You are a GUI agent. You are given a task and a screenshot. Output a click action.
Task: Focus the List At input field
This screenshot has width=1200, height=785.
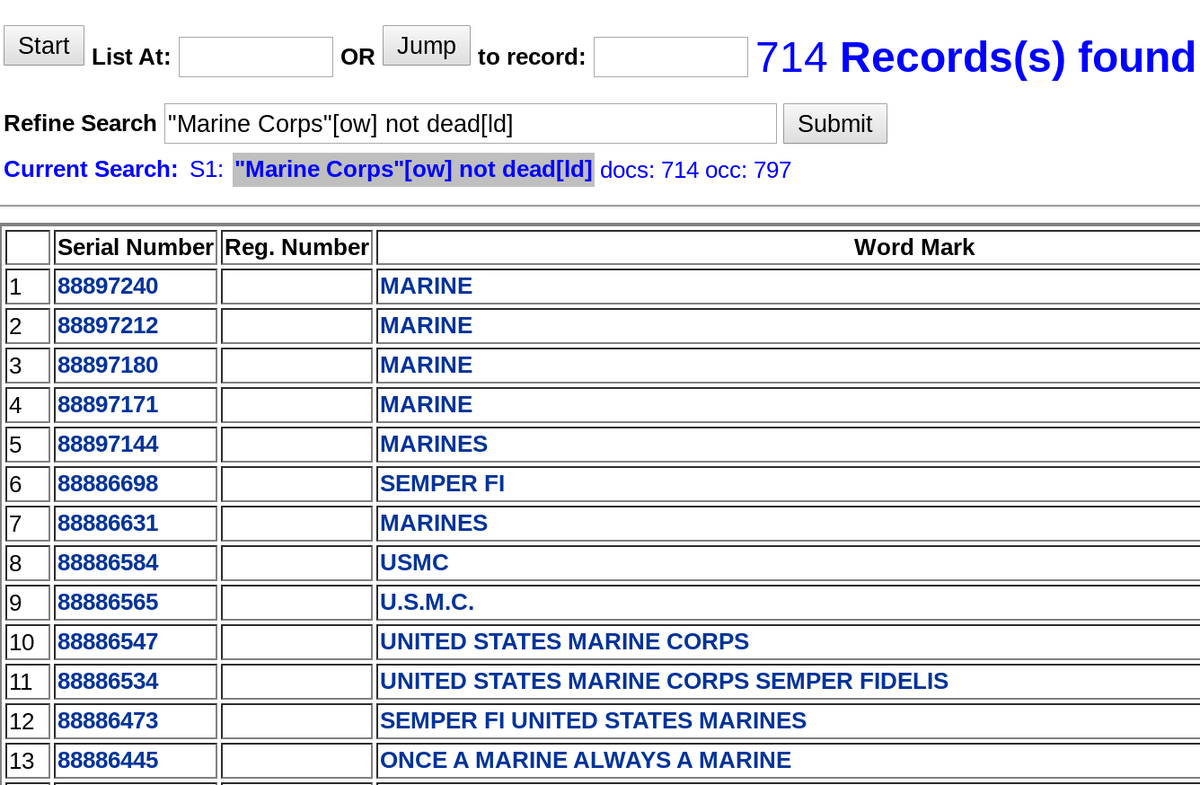click(256, 57)
